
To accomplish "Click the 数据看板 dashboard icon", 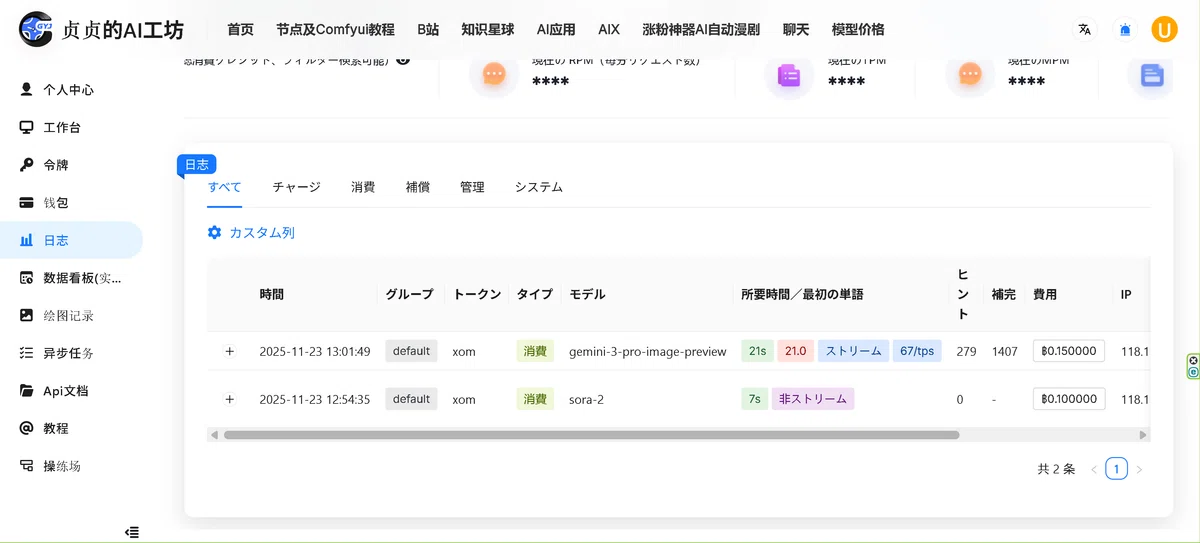I will [27, 278].
